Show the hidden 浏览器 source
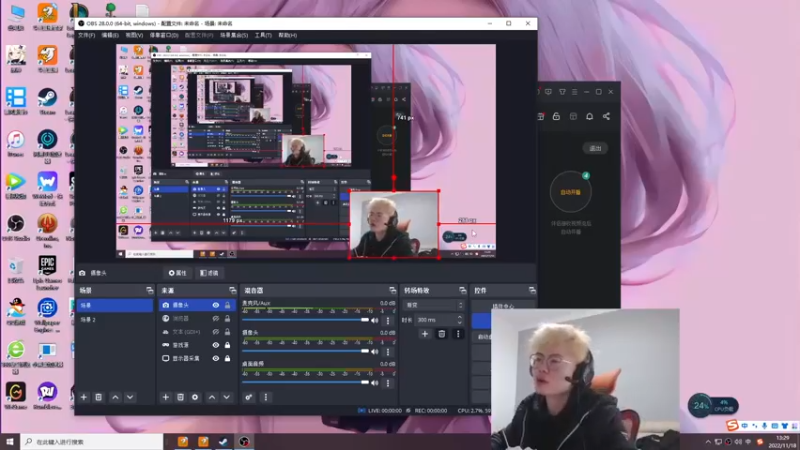800x450 pixels. (x=216, y=318)
